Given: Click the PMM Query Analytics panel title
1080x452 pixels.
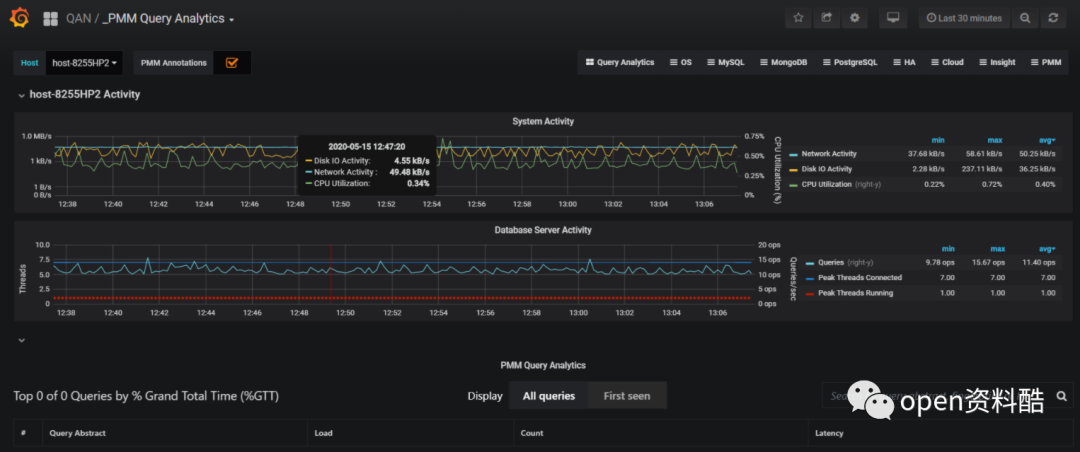Looking at the screenshot, I should pyautogui.click(x=543, y=365).
